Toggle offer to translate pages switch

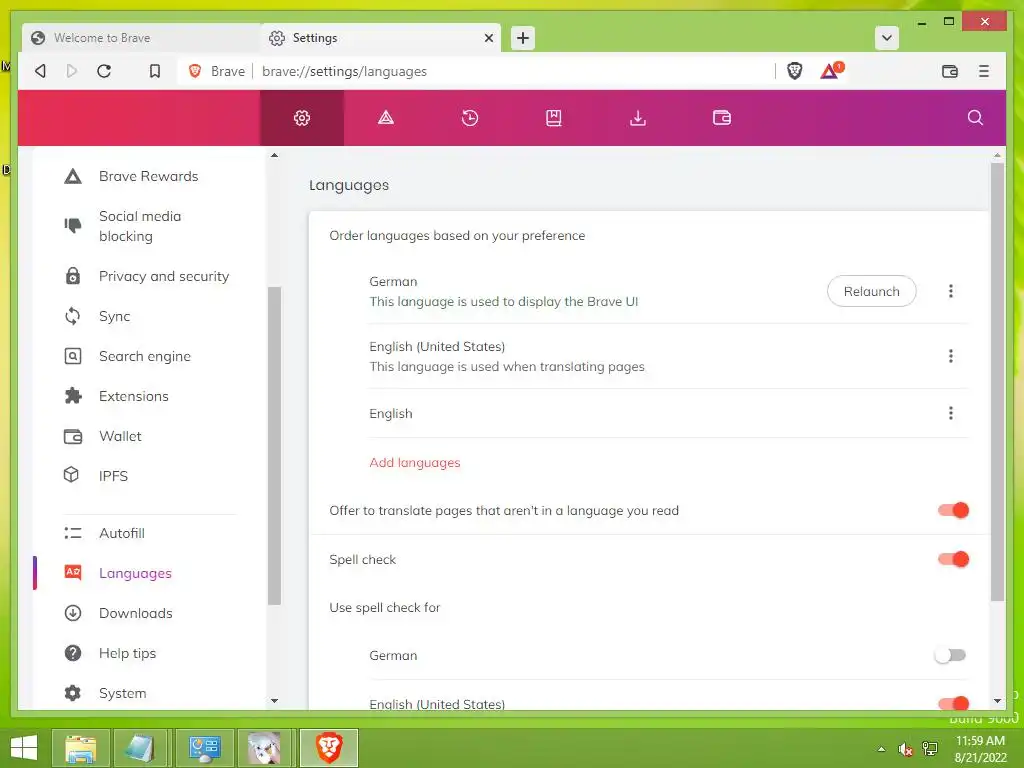(953, 511)
